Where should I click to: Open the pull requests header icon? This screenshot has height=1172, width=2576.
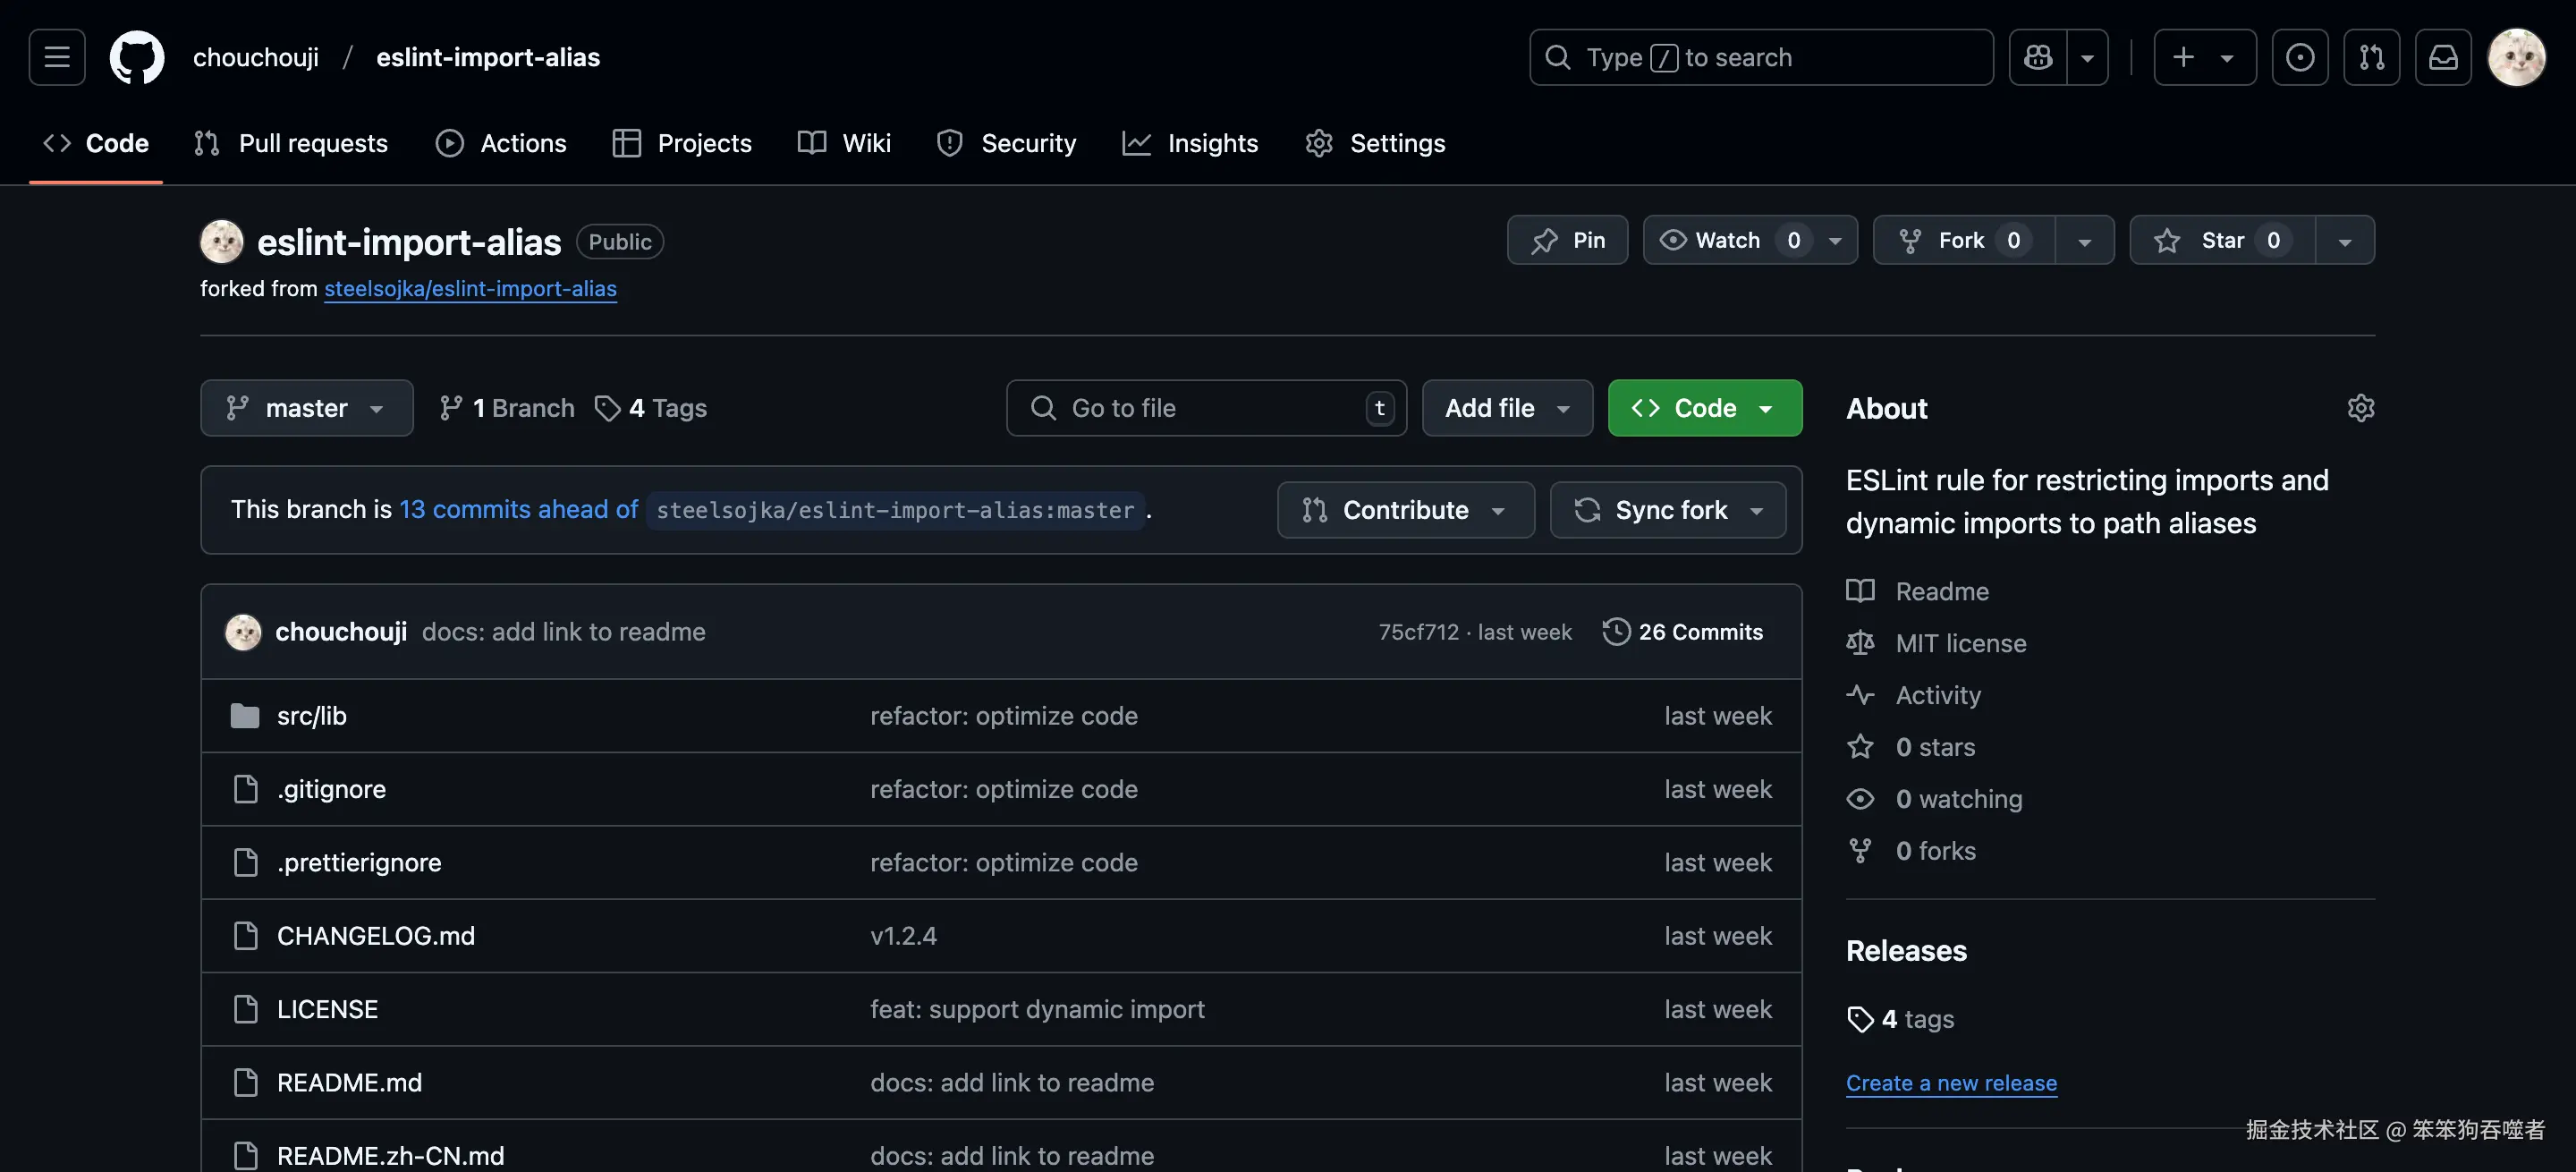click(x=2371, y=57)
